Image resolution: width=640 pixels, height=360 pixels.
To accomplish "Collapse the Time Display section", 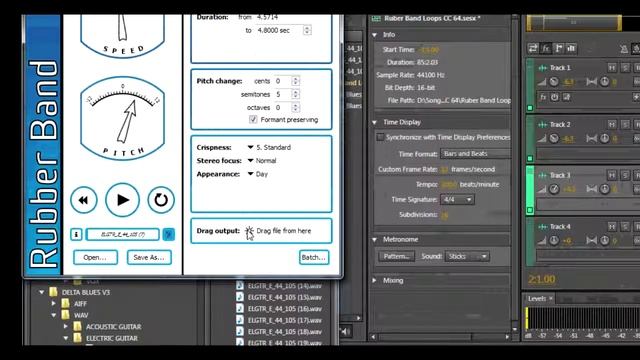I will (374, 122).
